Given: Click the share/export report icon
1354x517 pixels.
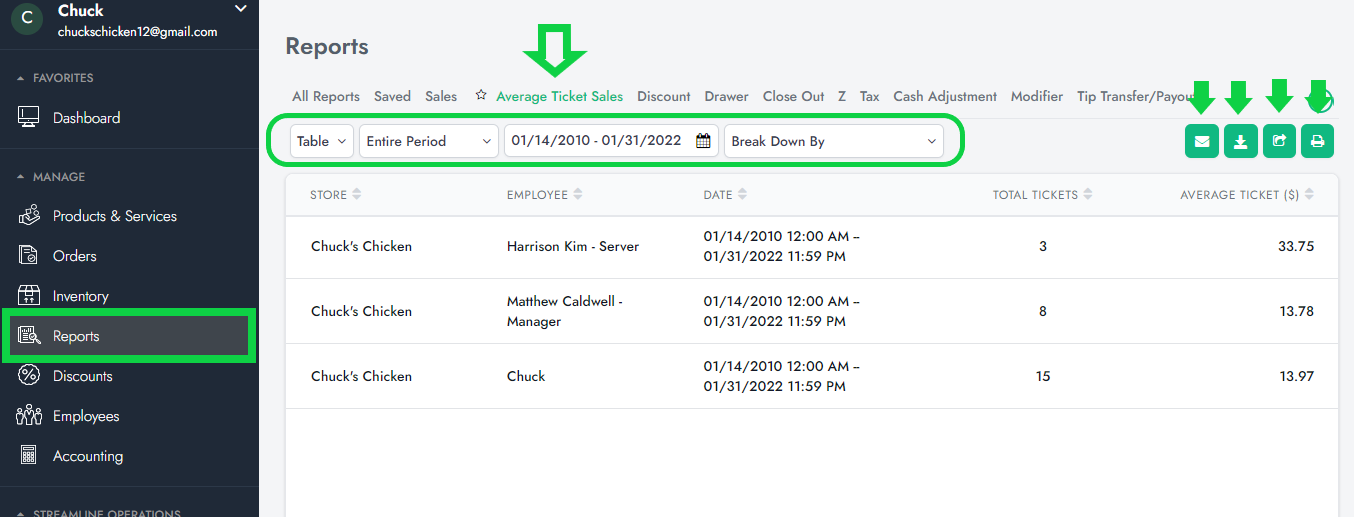Looking at the screenshot, I should (x=1279, y=142).
